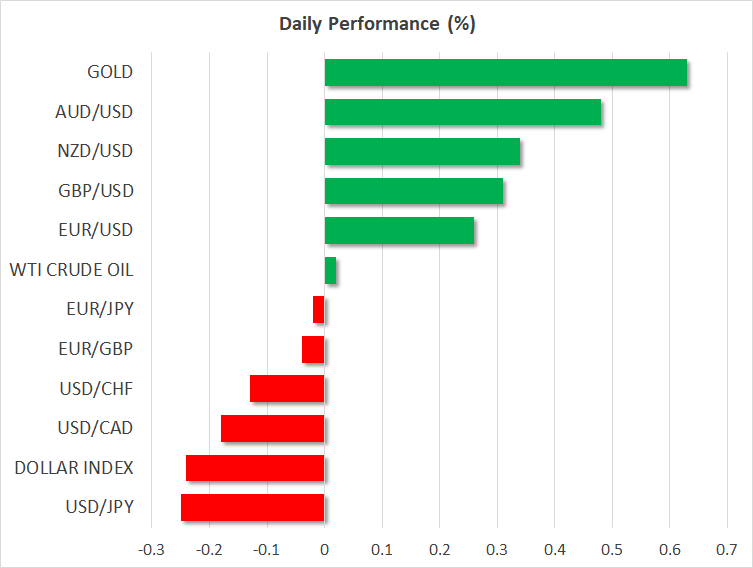Click the Daily Performance (%) chart title
This screenshot has height=568, width=753.
[377, 24]
